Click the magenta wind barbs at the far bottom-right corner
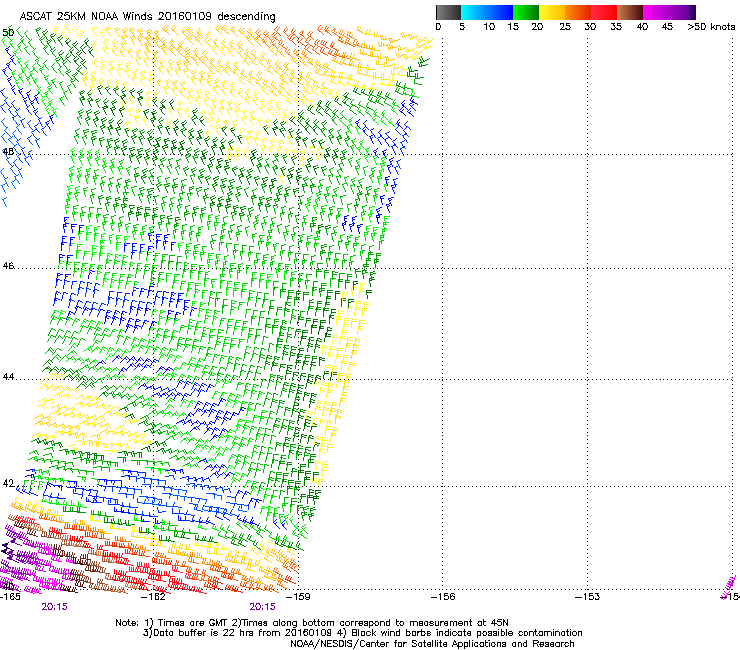The width and height of the screenshot is (740, 650). point(729,585)
